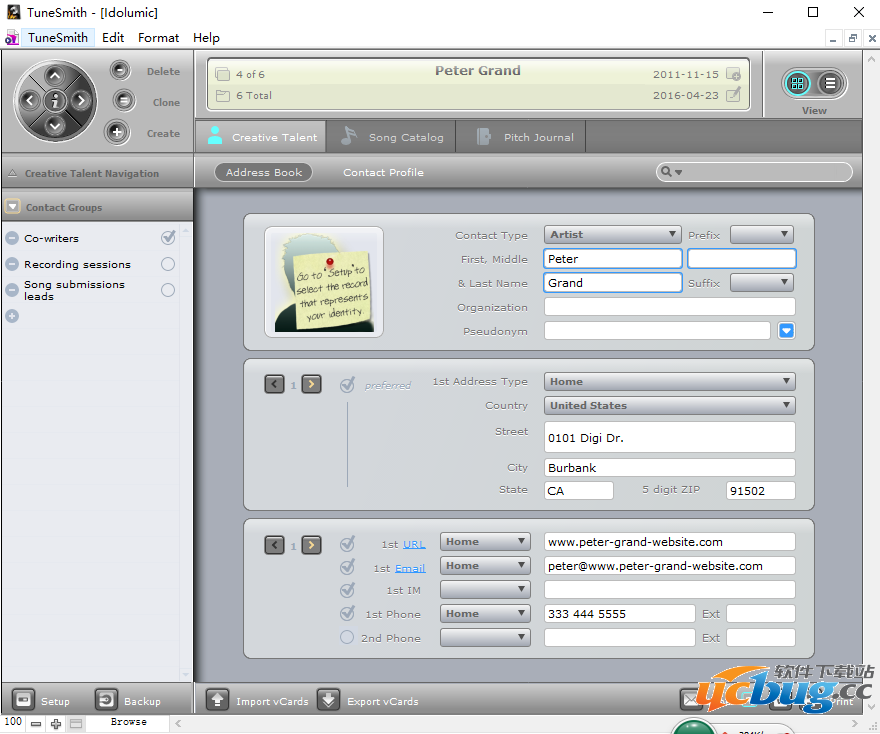Screen dimensions: 880x734
Task: Click the Clone record icon
Action: point(123,101)
